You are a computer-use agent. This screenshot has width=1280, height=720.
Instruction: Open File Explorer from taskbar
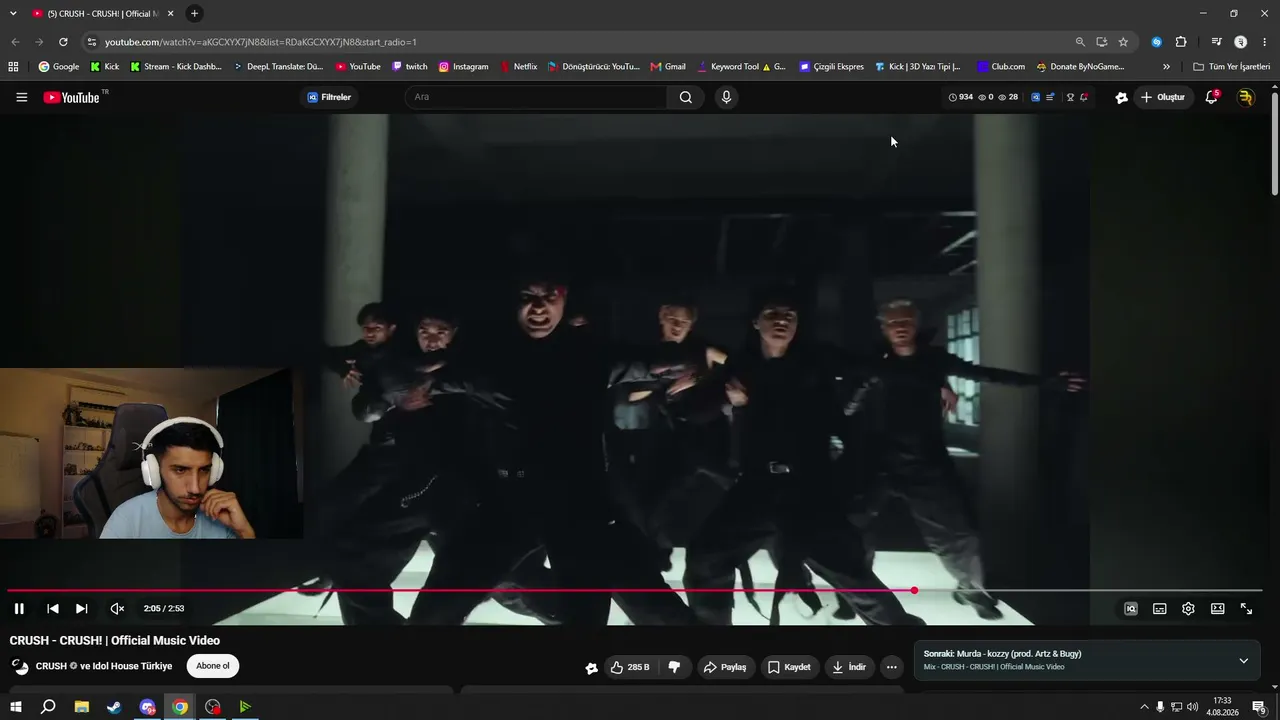point(82,707)
